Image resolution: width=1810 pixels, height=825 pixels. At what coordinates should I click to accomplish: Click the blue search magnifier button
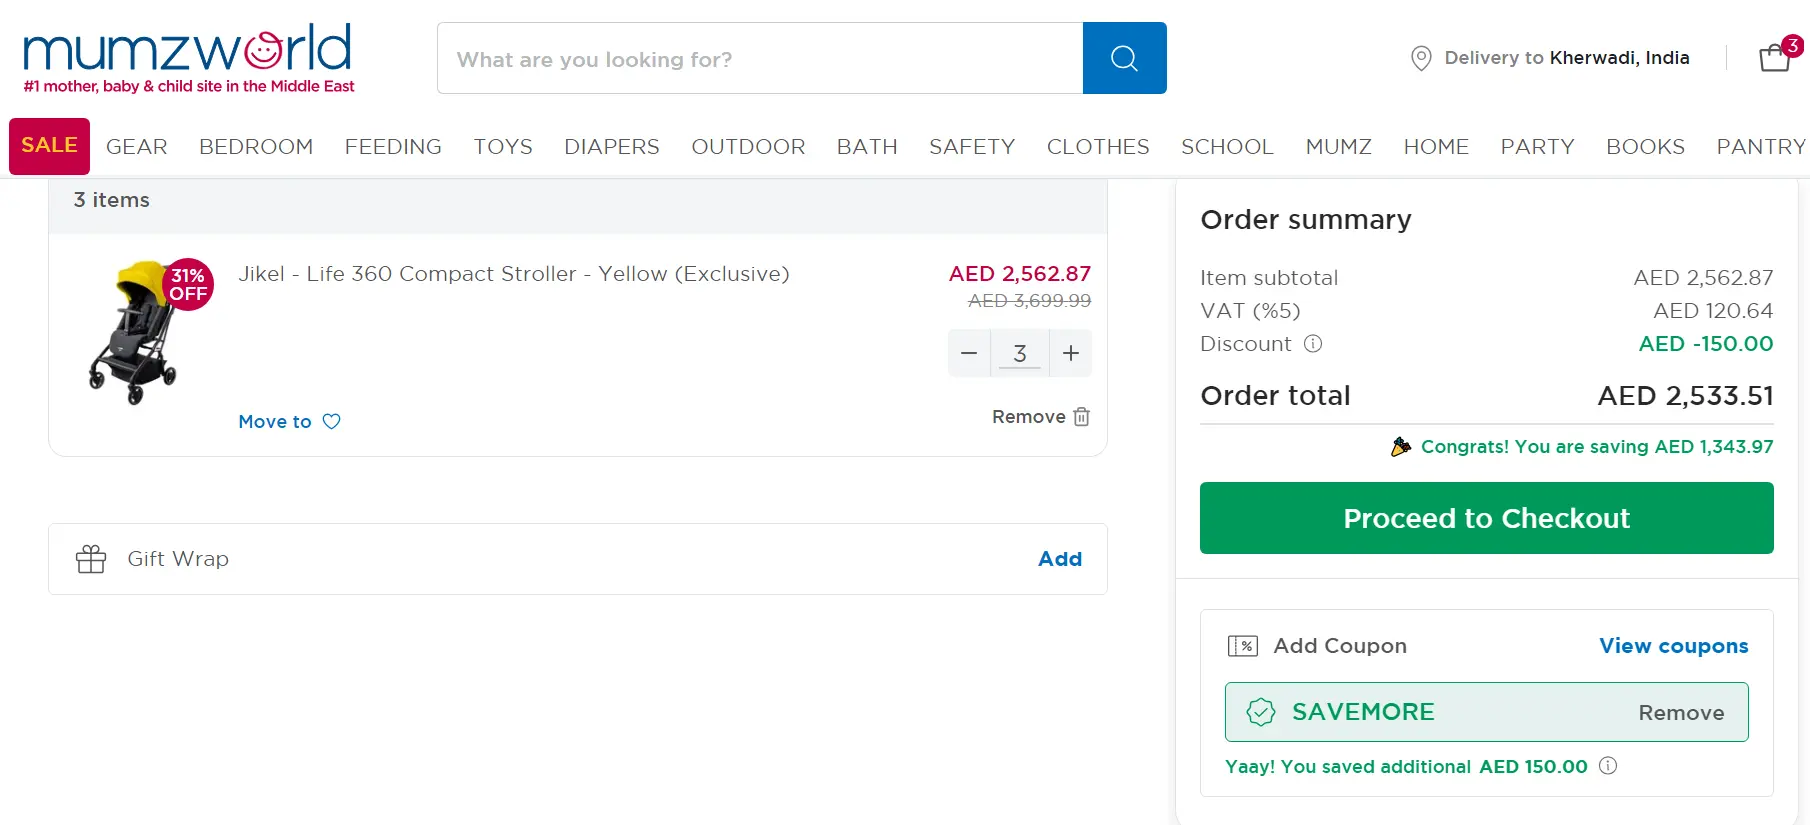1124,58
